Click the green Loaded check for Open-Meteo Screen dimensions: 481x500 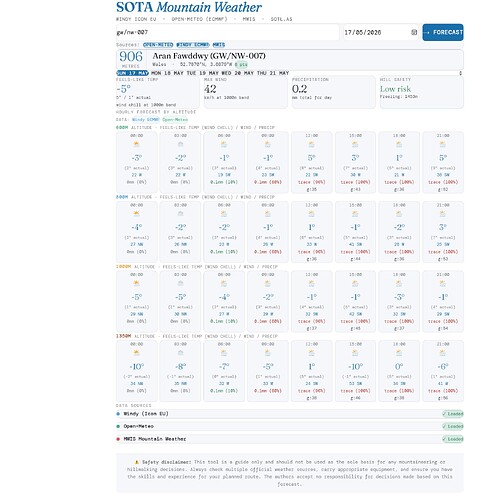[453, 426]
